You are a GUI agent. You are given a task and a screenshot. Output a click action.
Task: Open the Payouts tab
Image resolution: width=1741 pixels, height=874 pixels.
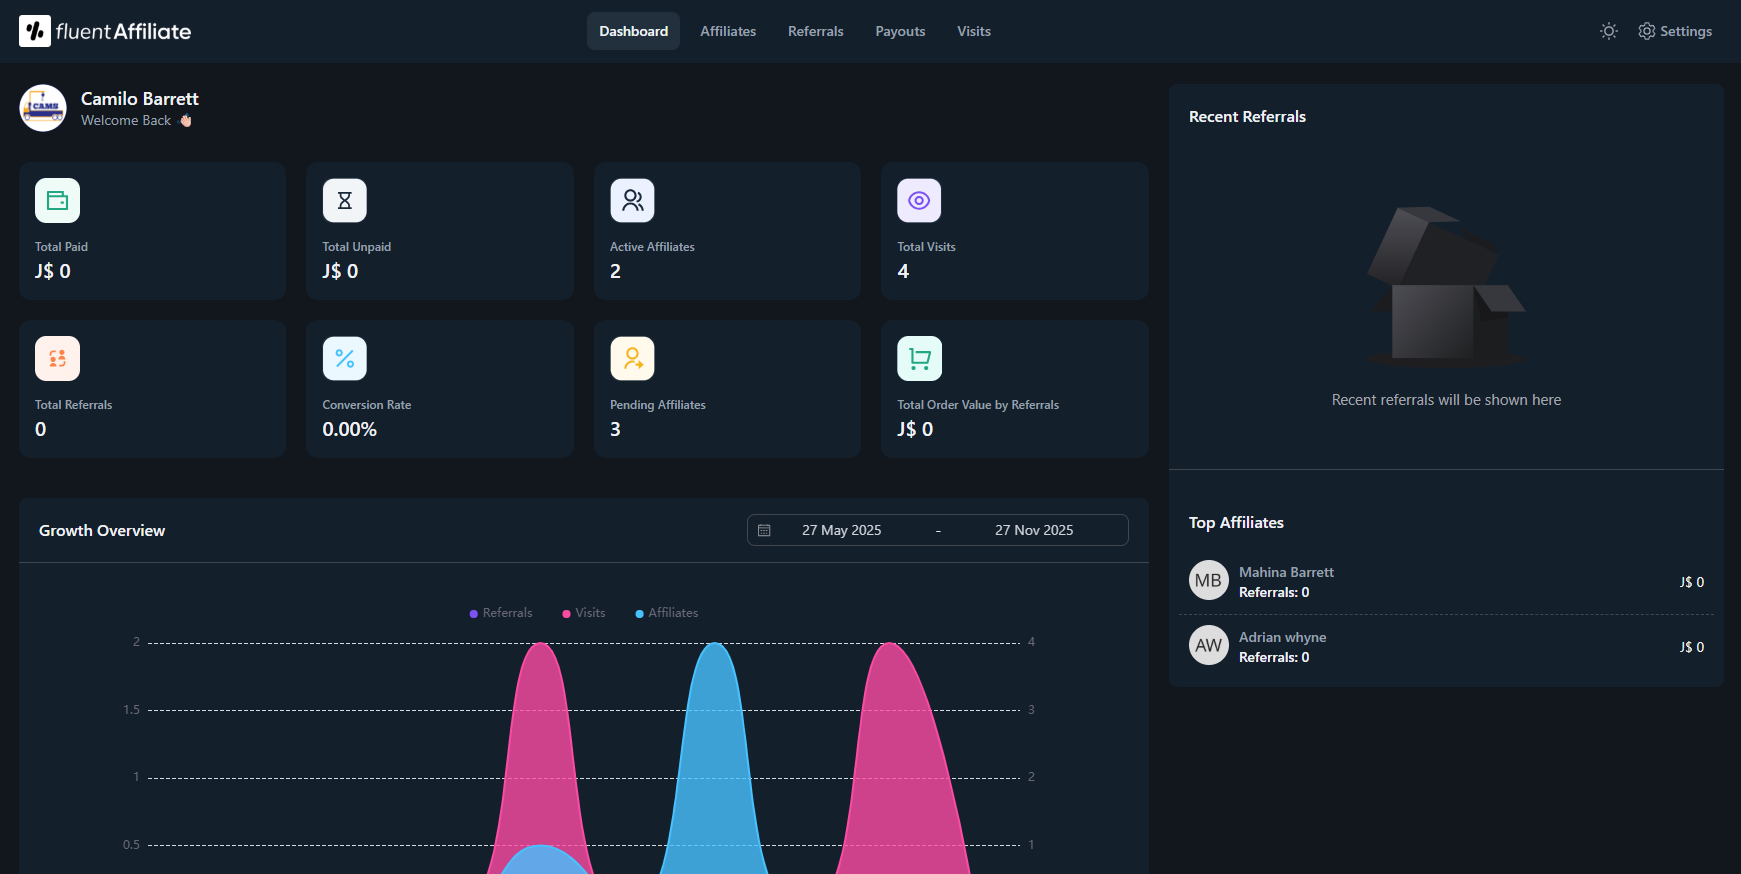tap(900, 31)
